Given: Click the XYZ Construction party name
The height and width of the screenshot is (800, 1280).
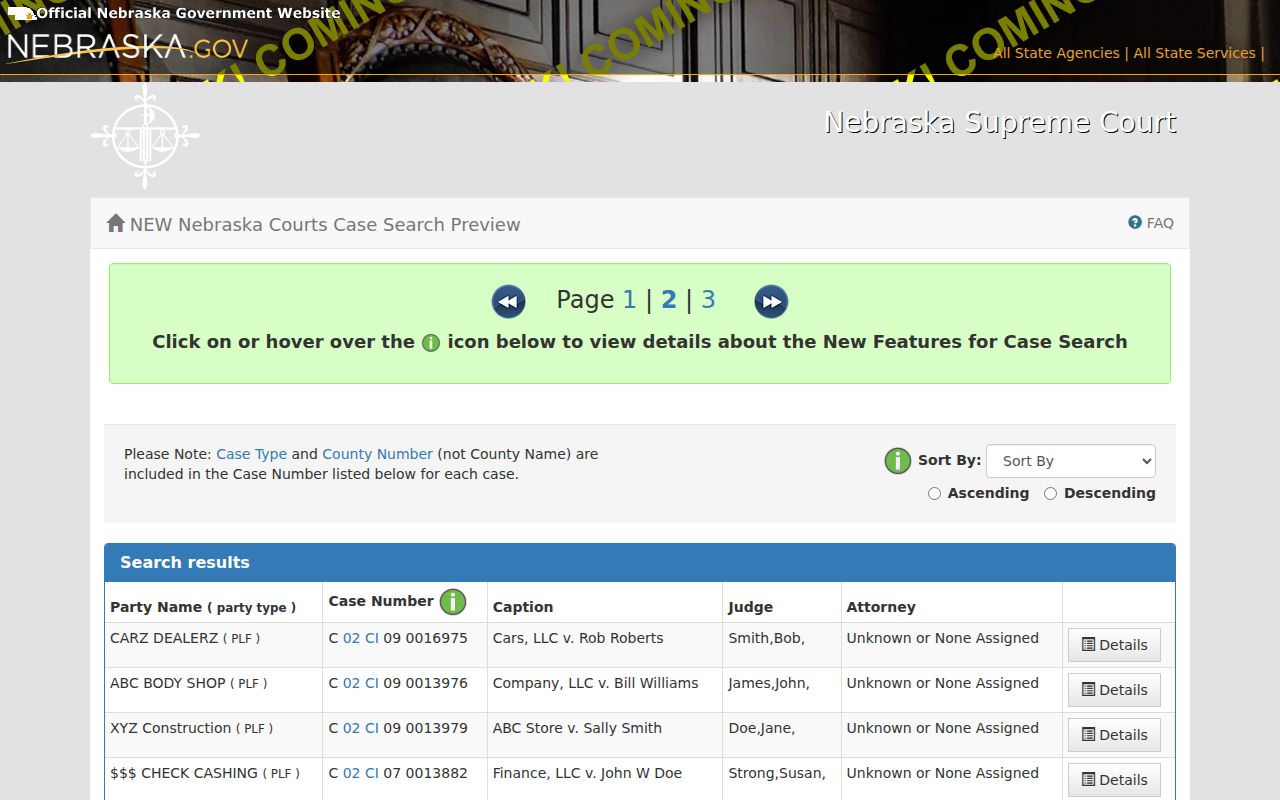Looking at the screenshot, I should pyautogui.click(x=170, y=728).
